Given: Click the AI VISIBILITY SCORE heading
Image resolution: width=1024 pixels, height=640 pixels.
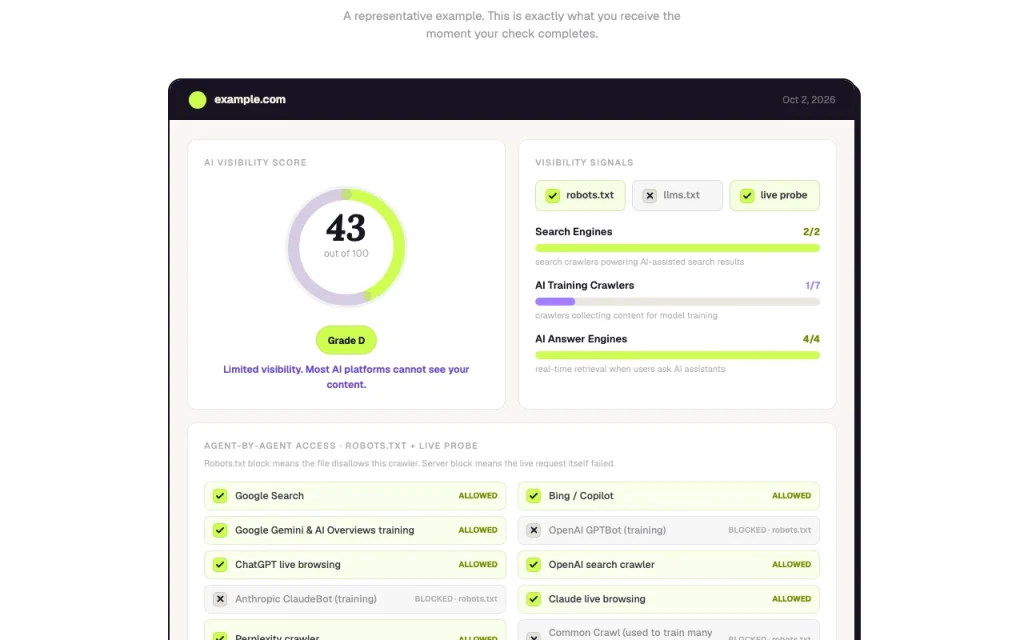Looking at the screenshot, I should click(255, 163).
